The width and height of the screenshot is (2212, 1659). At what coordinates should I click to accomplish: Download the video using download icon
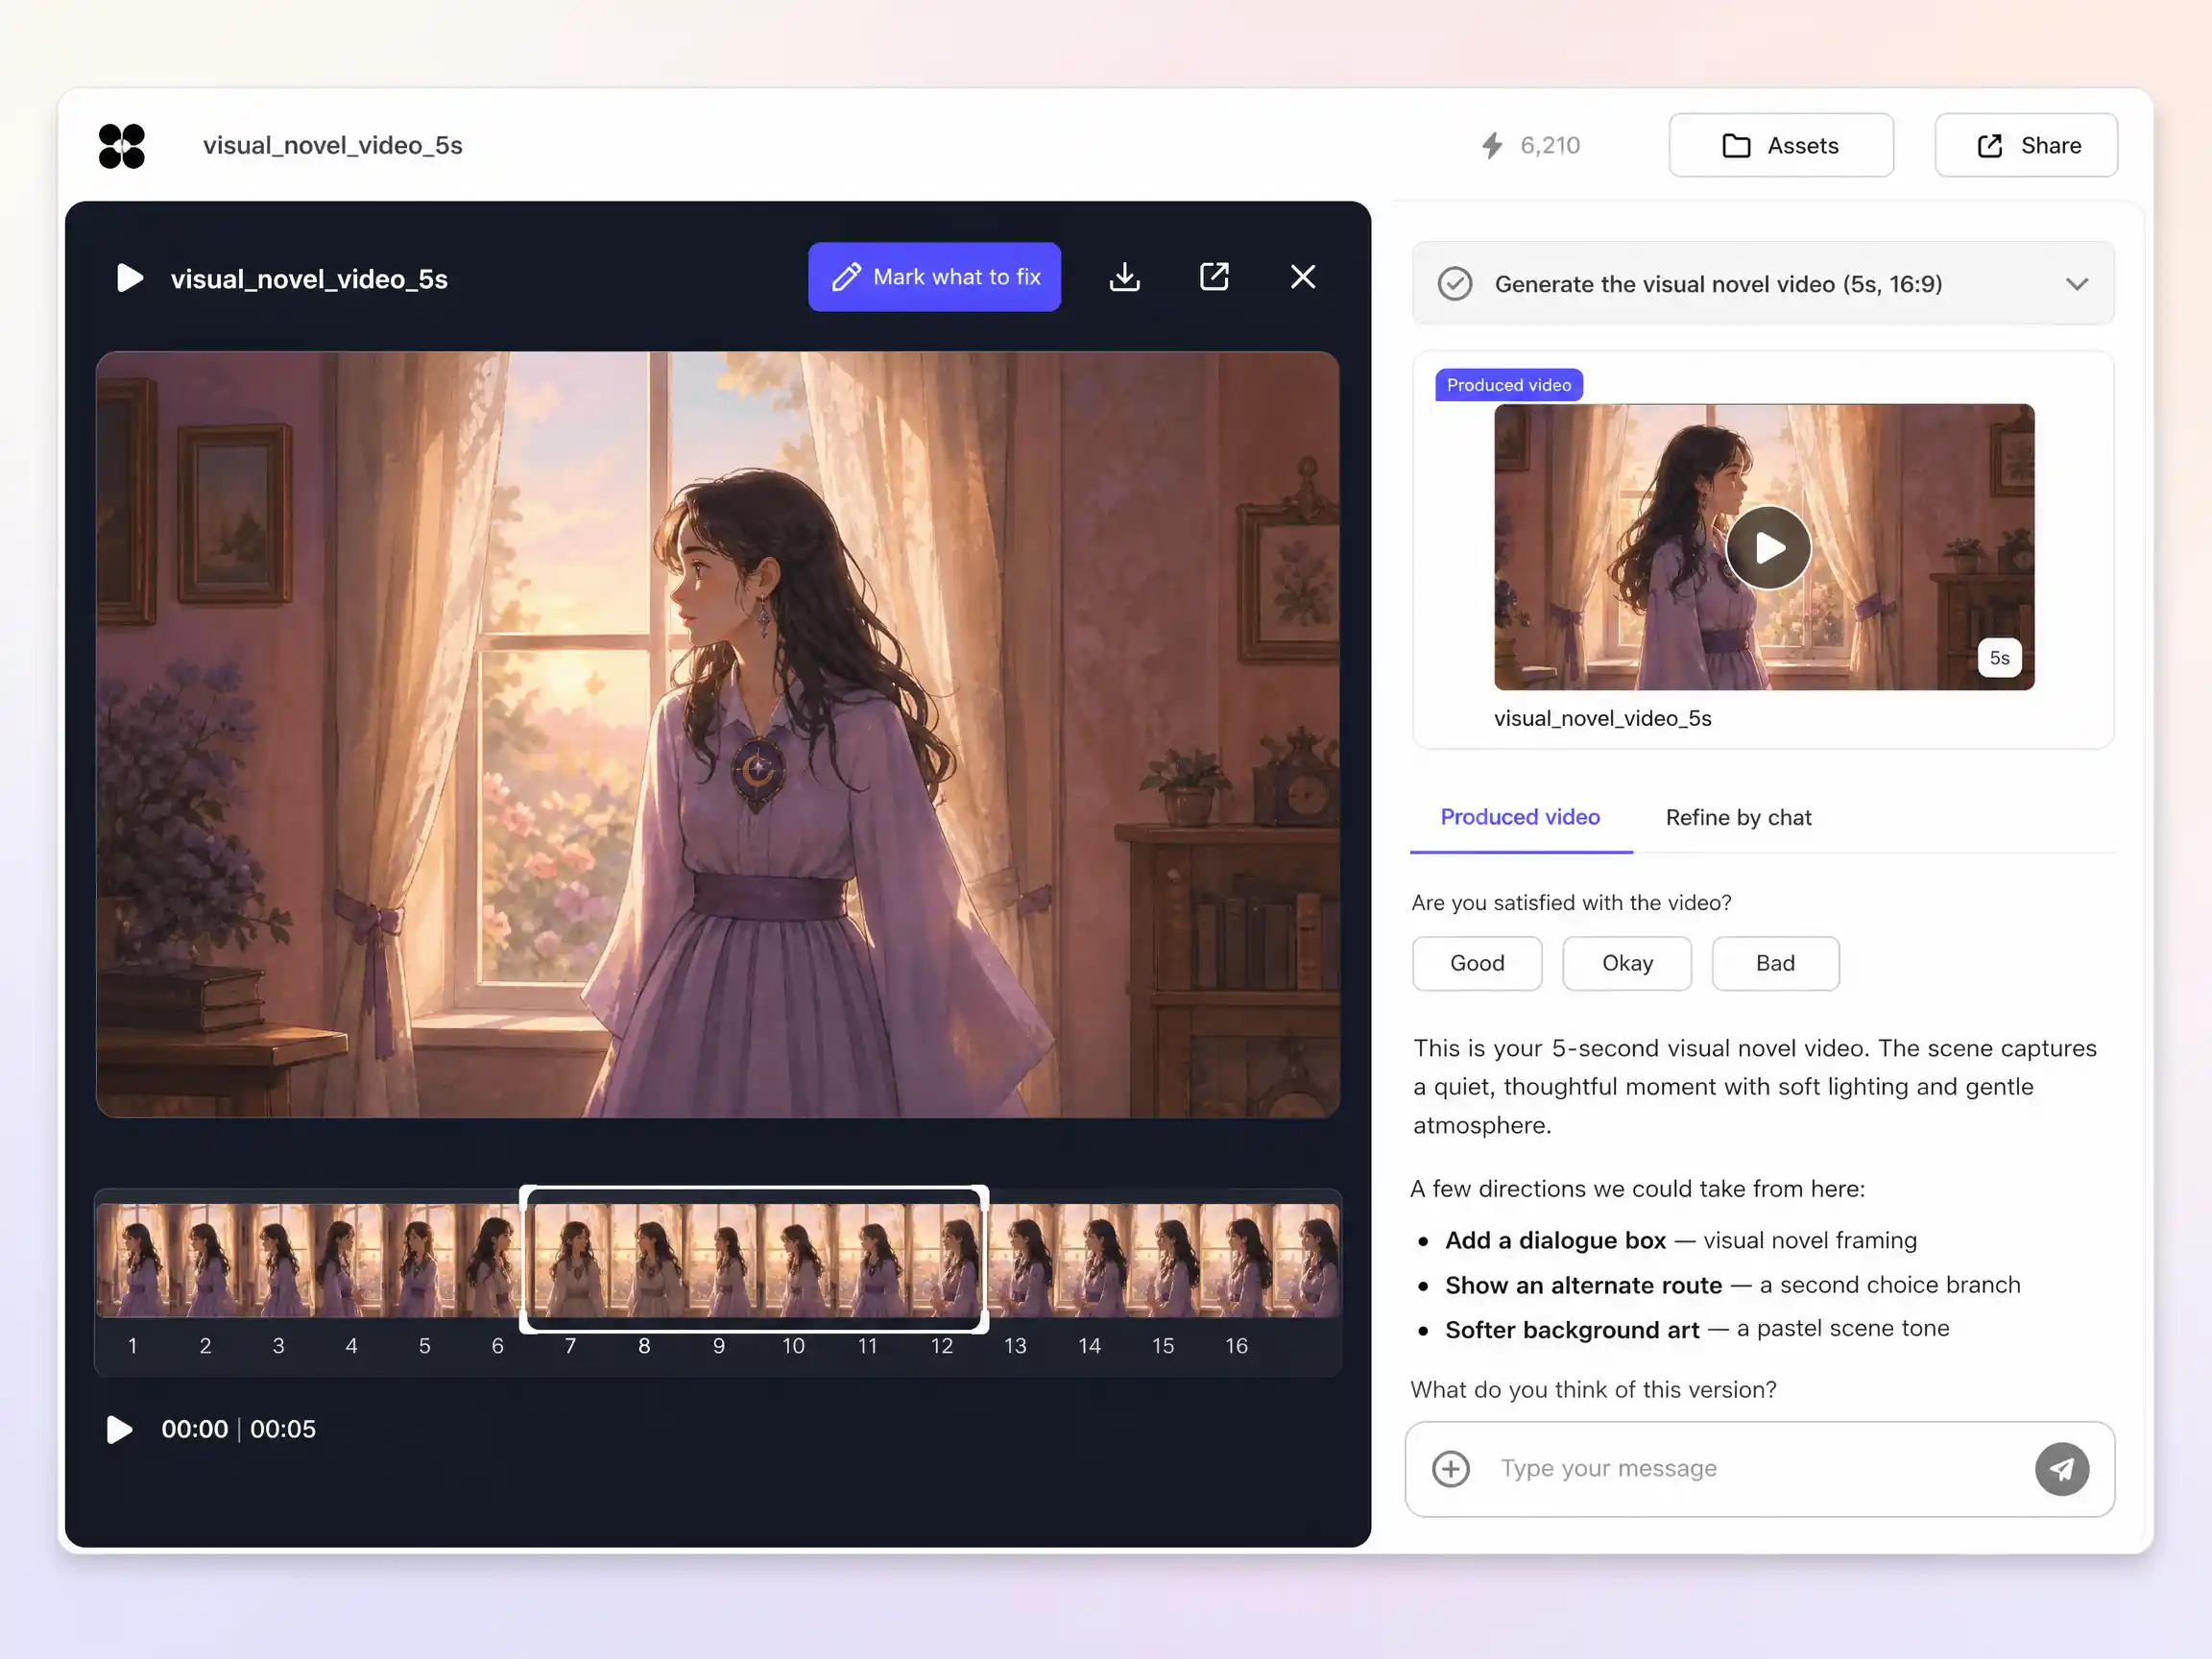pos(1125,277)
